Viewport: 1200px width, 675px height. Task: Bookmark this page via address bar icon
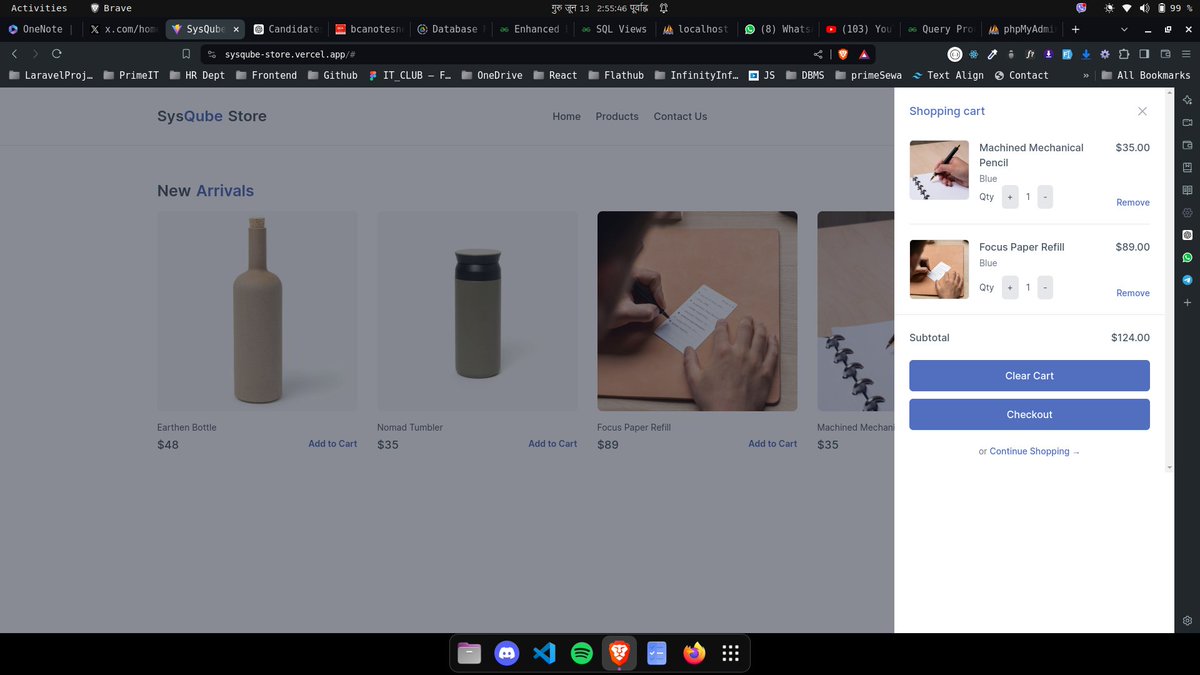pyautogui.click(x=185, y=54)
